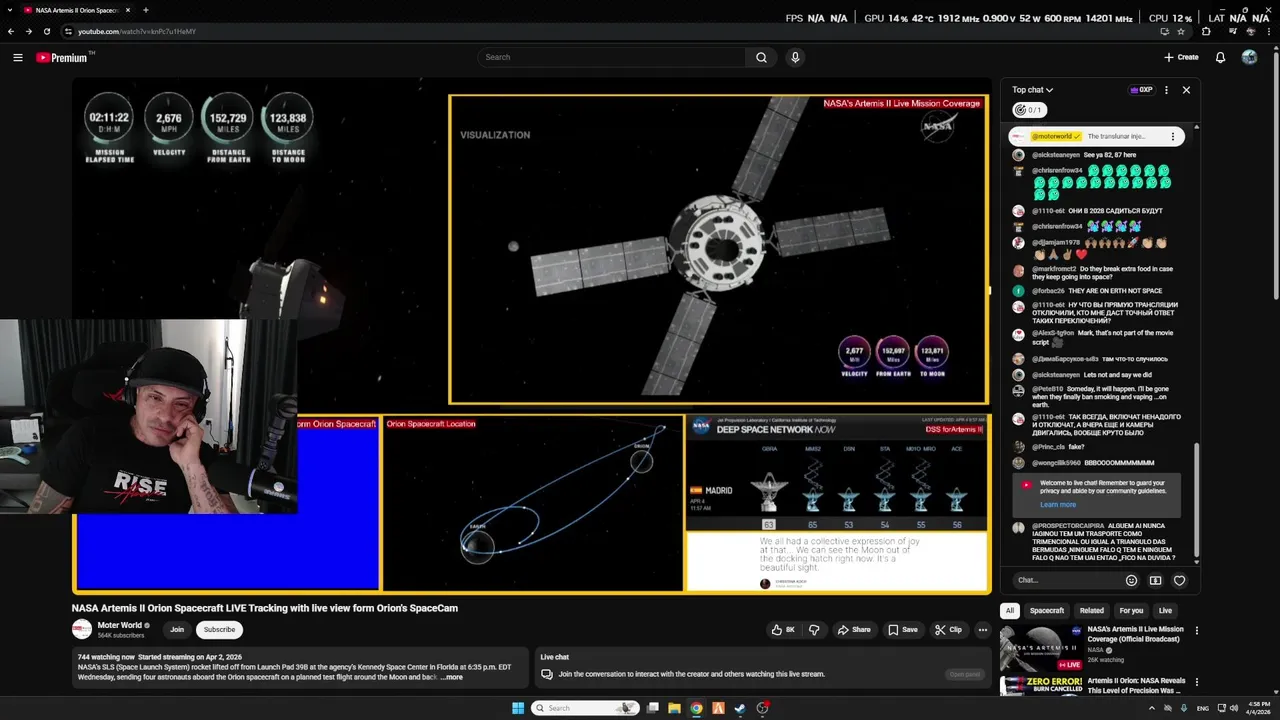
Task: Follow Learn more link in chat notice
Action: [x=1058, y=504]
